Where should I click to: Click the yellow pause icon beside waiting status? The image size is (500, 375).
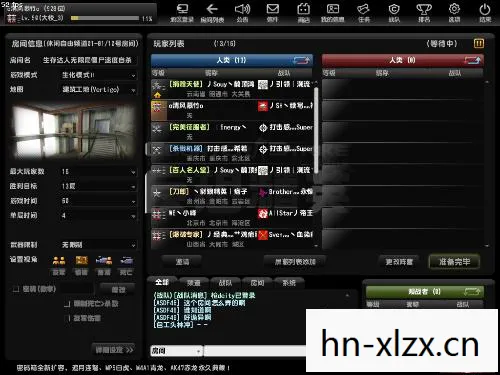coord(479,43)
